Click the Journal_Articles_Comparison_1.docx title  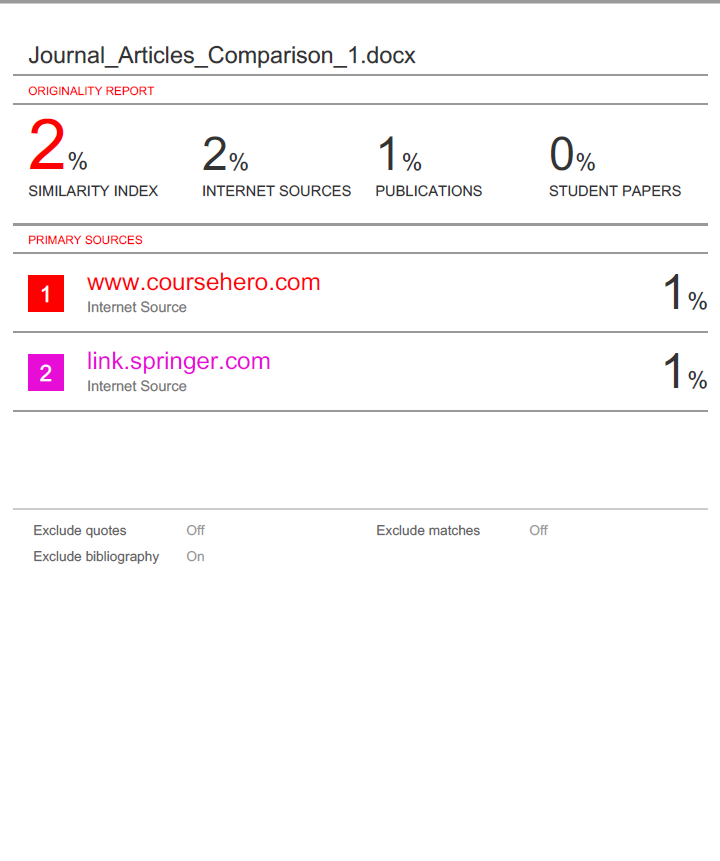(x=222, y=56)
